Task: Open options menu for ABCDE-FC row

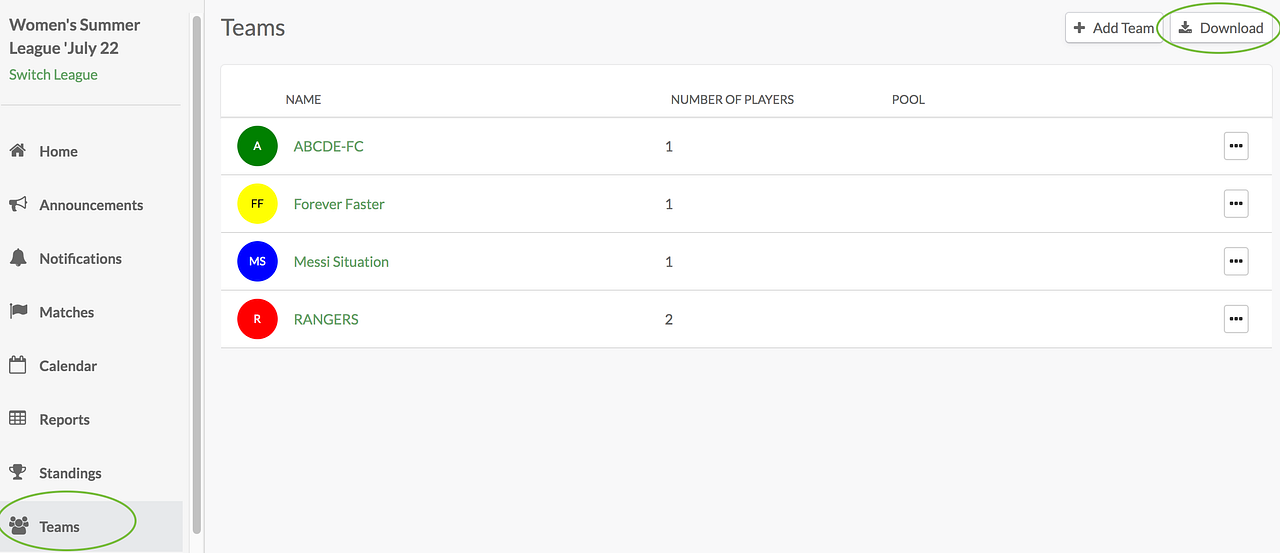Action: (x=1236, y=146)
